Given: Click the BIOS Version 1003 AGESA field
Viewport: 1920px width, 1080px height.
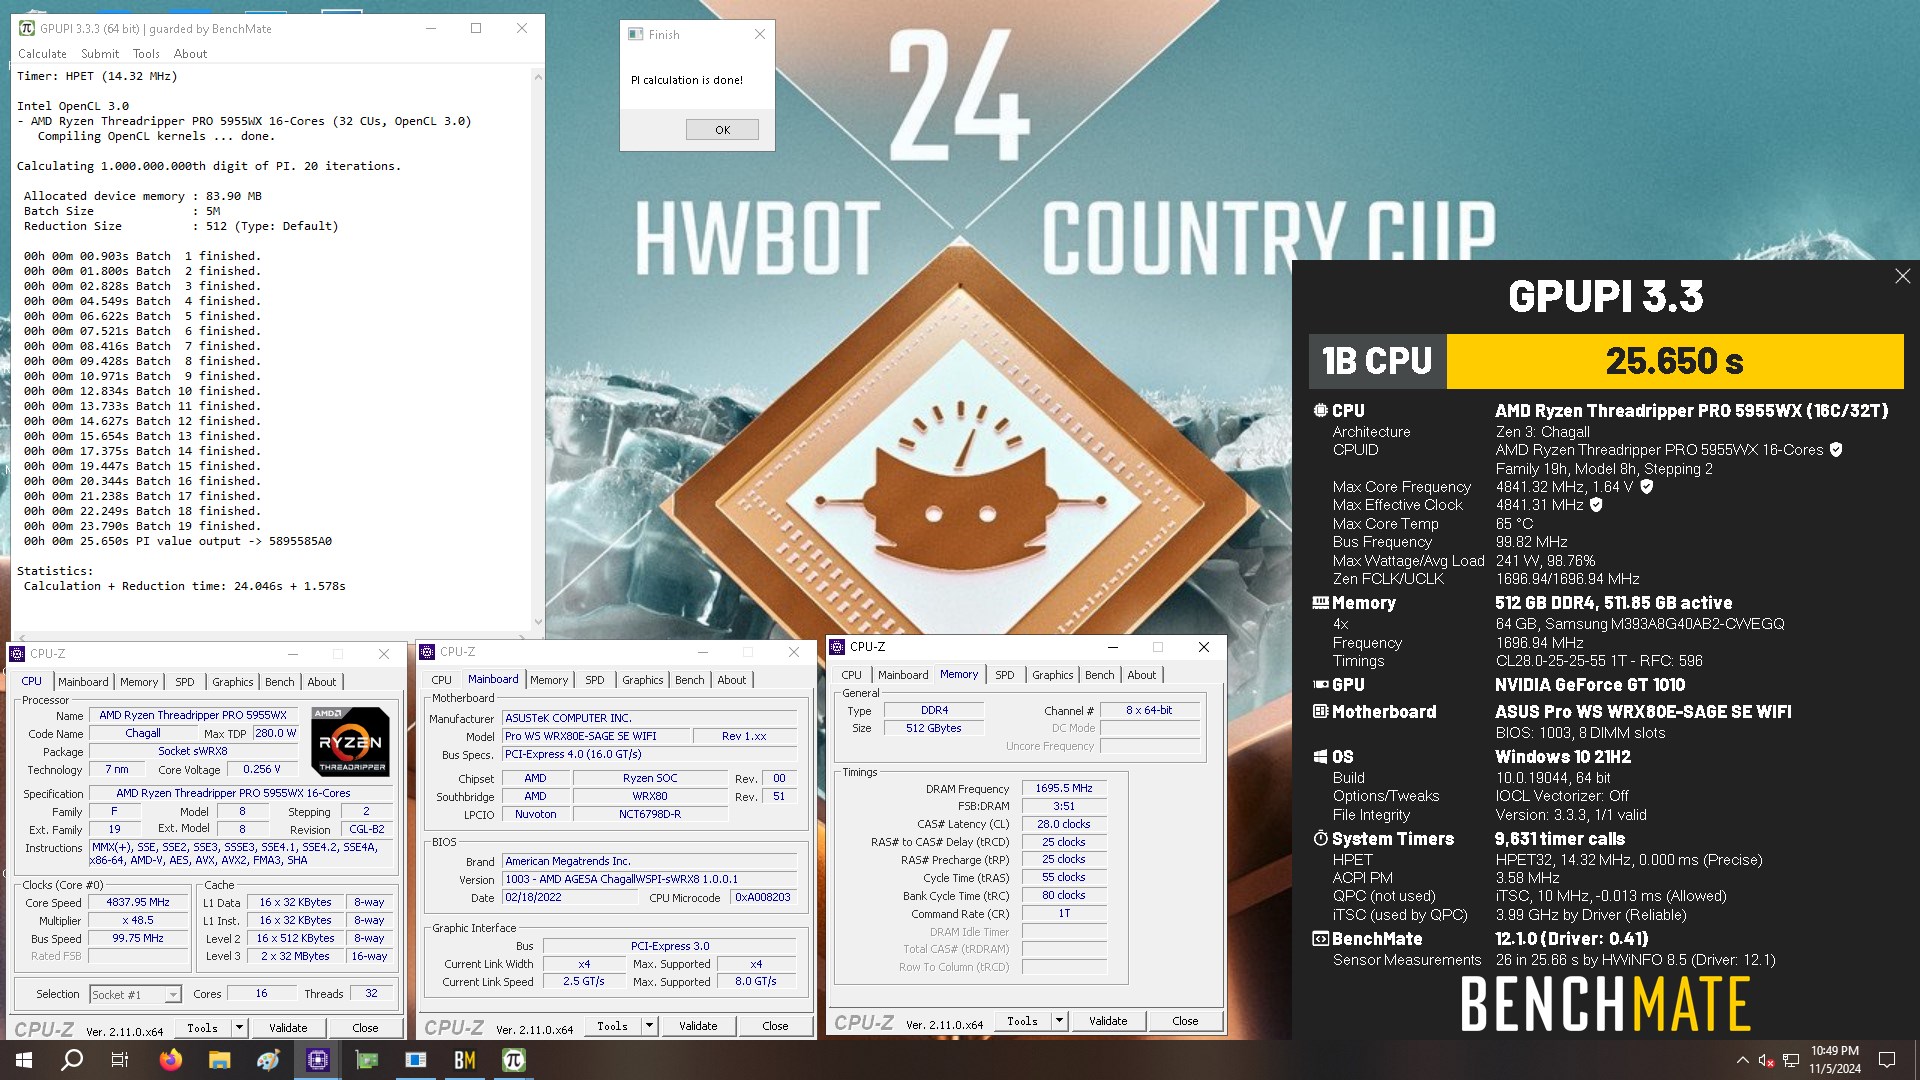Looking at the screenshot, I should click(649, 879).
